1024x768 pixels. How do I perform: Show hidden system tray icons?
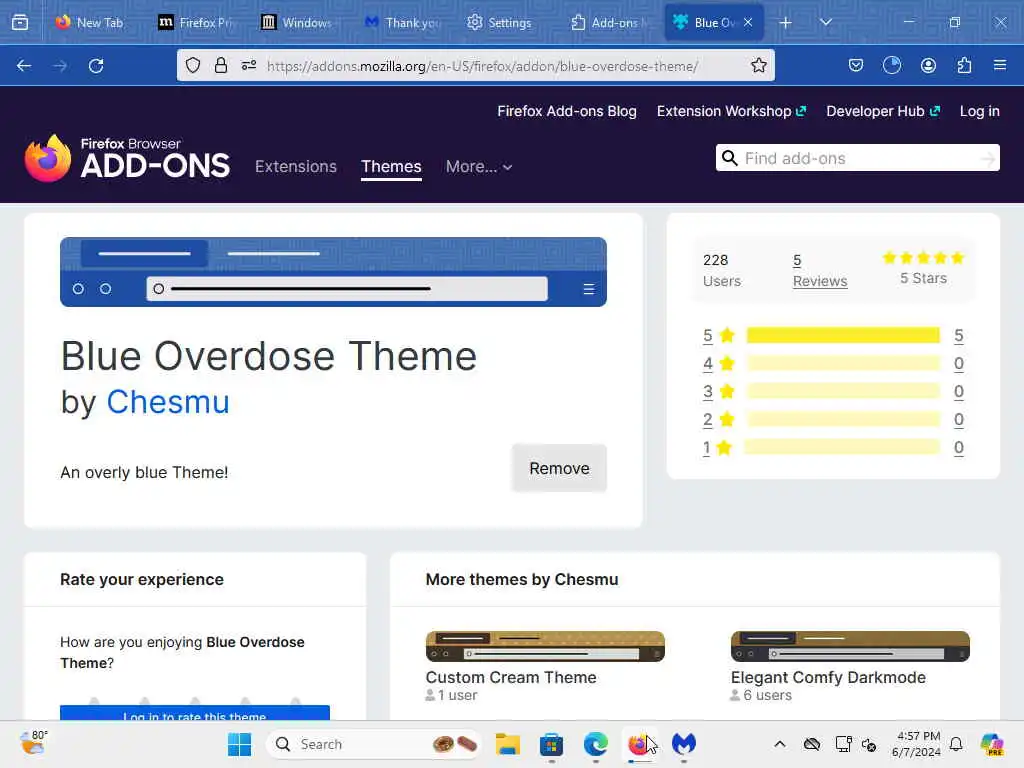point(780,744)
